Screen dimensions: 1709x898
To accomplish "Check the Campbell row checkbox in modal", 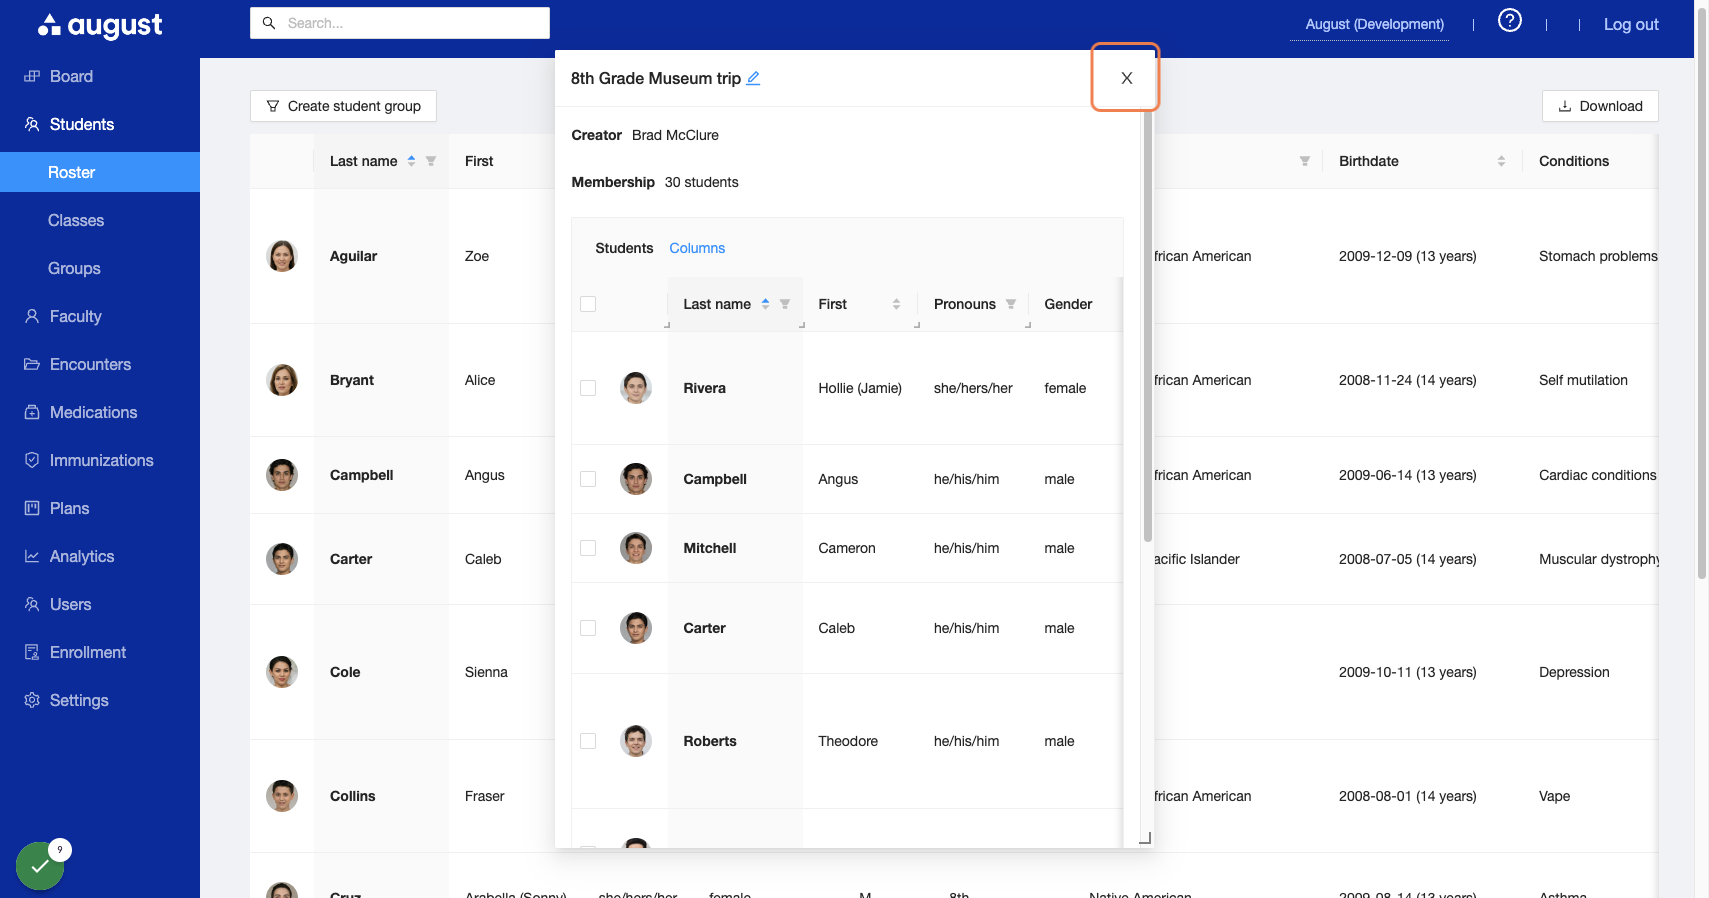I will (x=588, y=479).
